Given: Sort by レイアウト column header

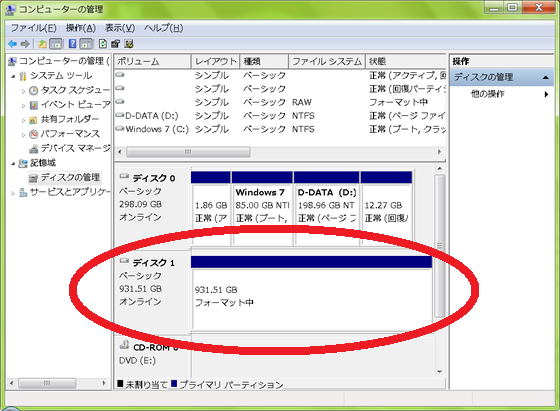Looking at the screenshot, I should tap(215, 61).
